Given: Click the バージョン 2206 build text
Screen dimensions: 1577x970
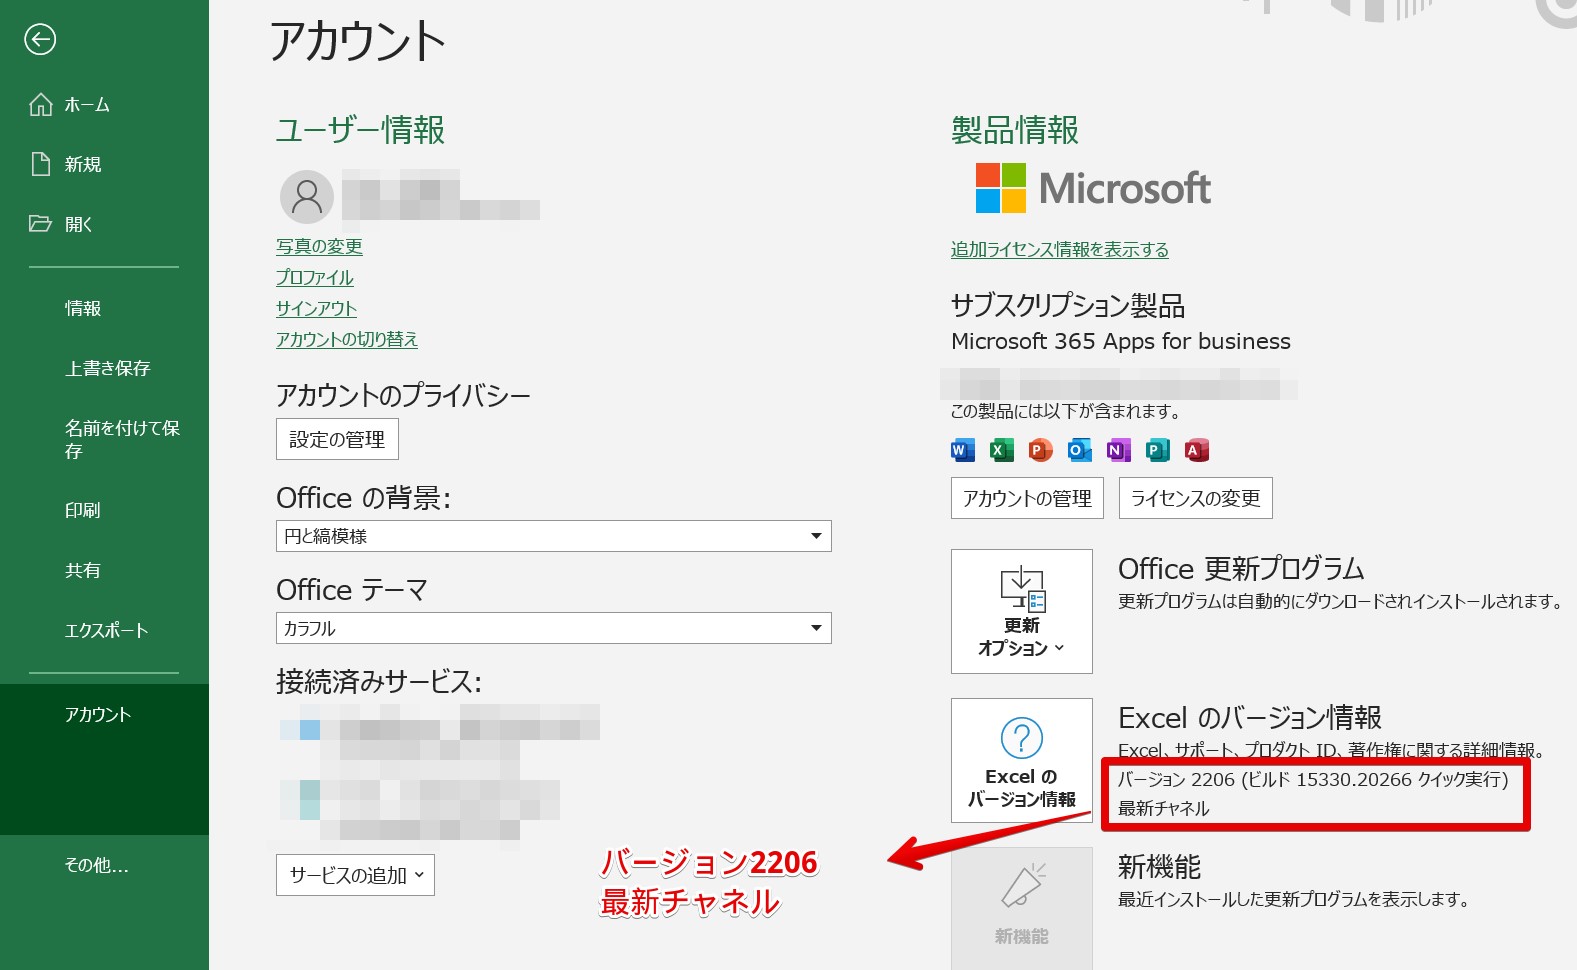Looking at the screenshot, I should pos(1312,779).
